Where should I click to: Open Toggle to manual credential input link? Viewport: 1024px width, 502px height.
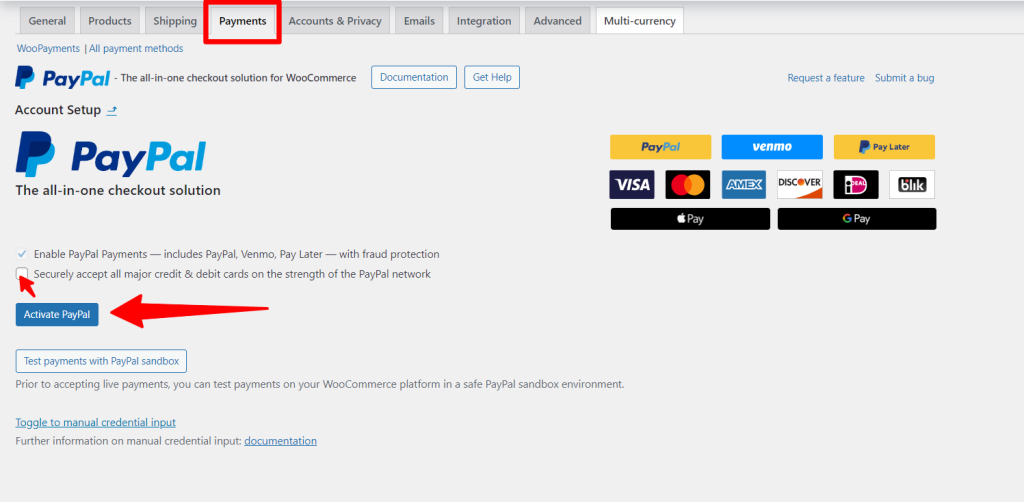(x=95, y=423)
